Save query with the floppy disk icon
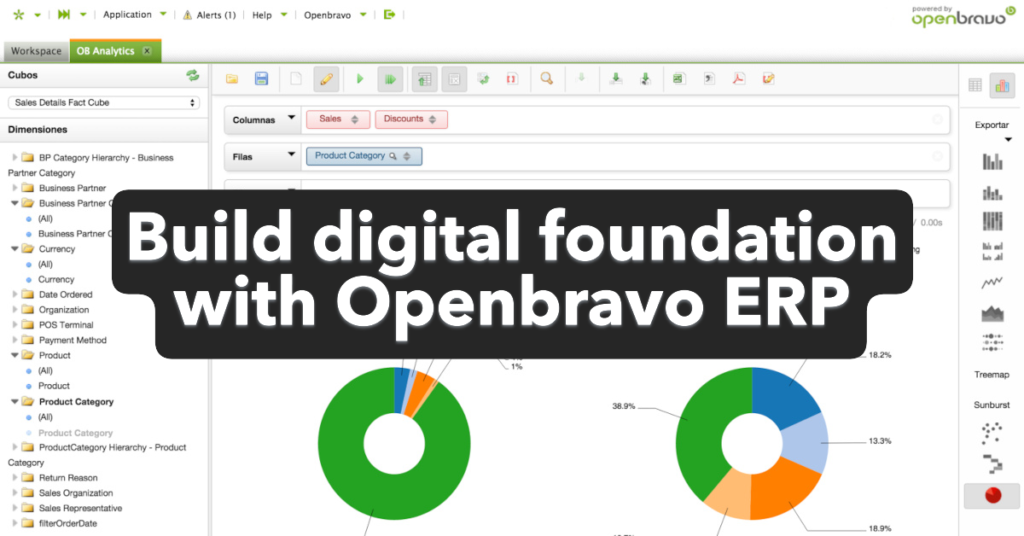This screenshot has width=1024, height=536. [x=261, y=79]
